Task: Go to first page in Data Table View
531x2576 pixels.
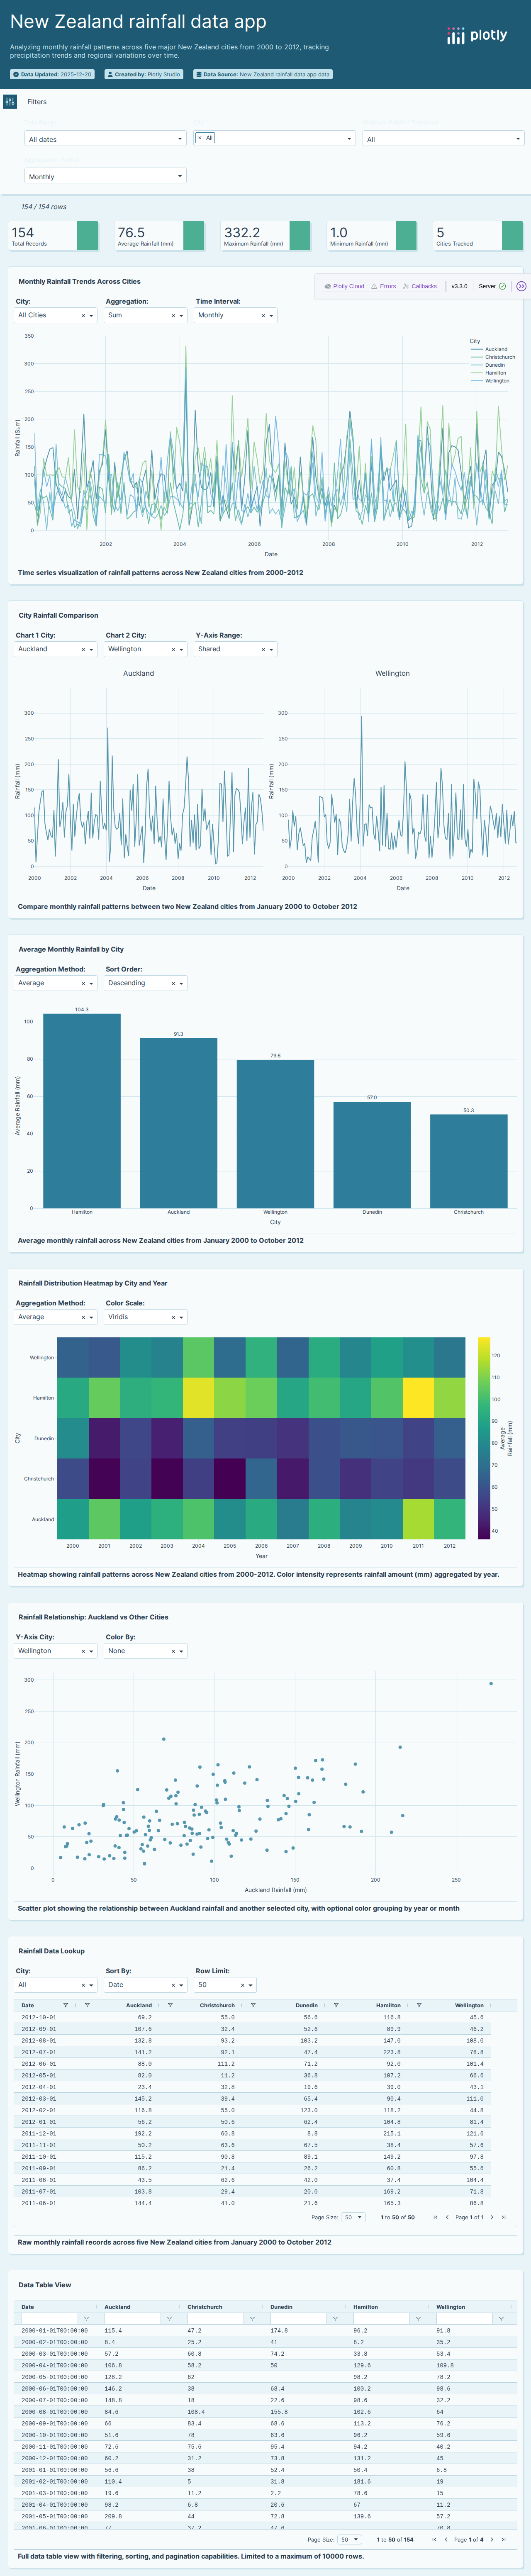Action: tap(433, 2540)
